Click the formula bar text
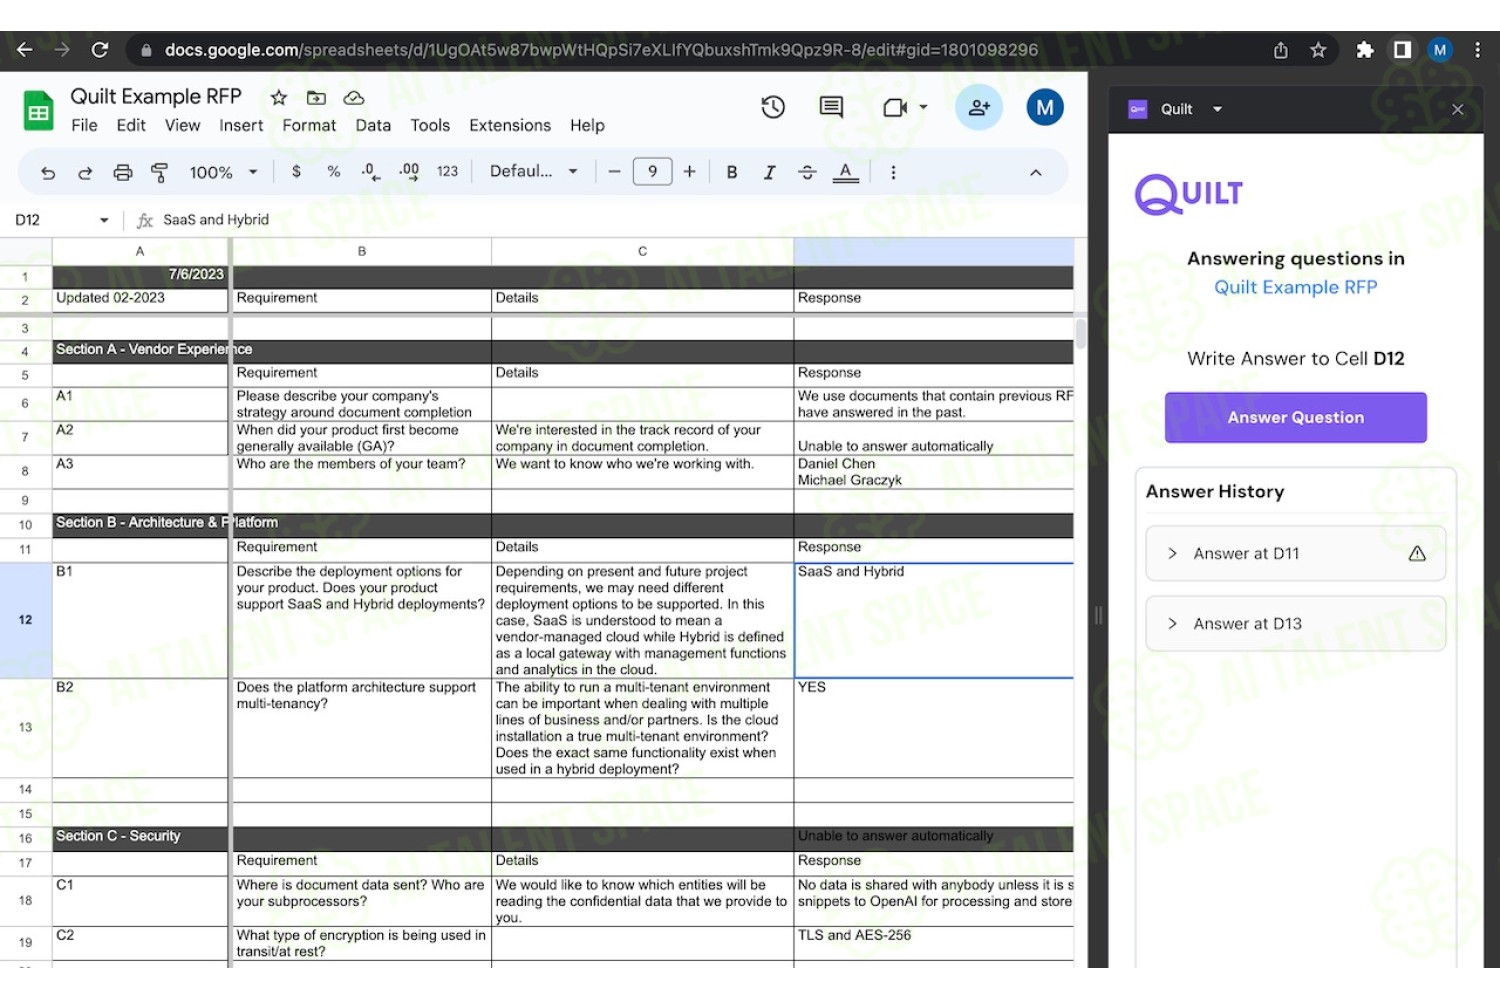Viewport: 1500px width, 1000px height. [216, 220]
